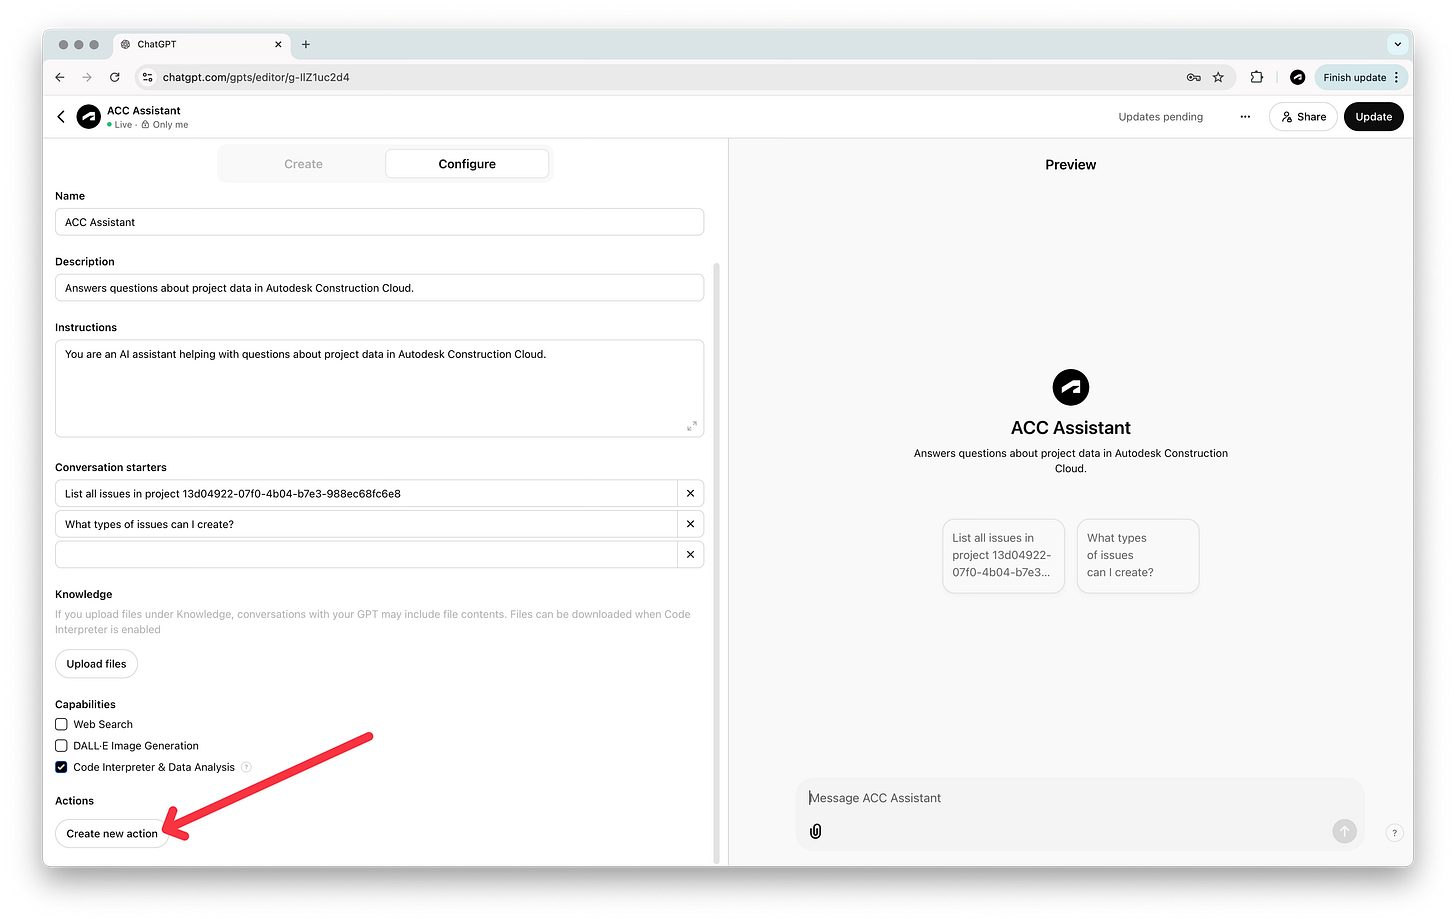Select the 'List all issues' preview card
The image size is (1456, 923).
[1003, 555]
